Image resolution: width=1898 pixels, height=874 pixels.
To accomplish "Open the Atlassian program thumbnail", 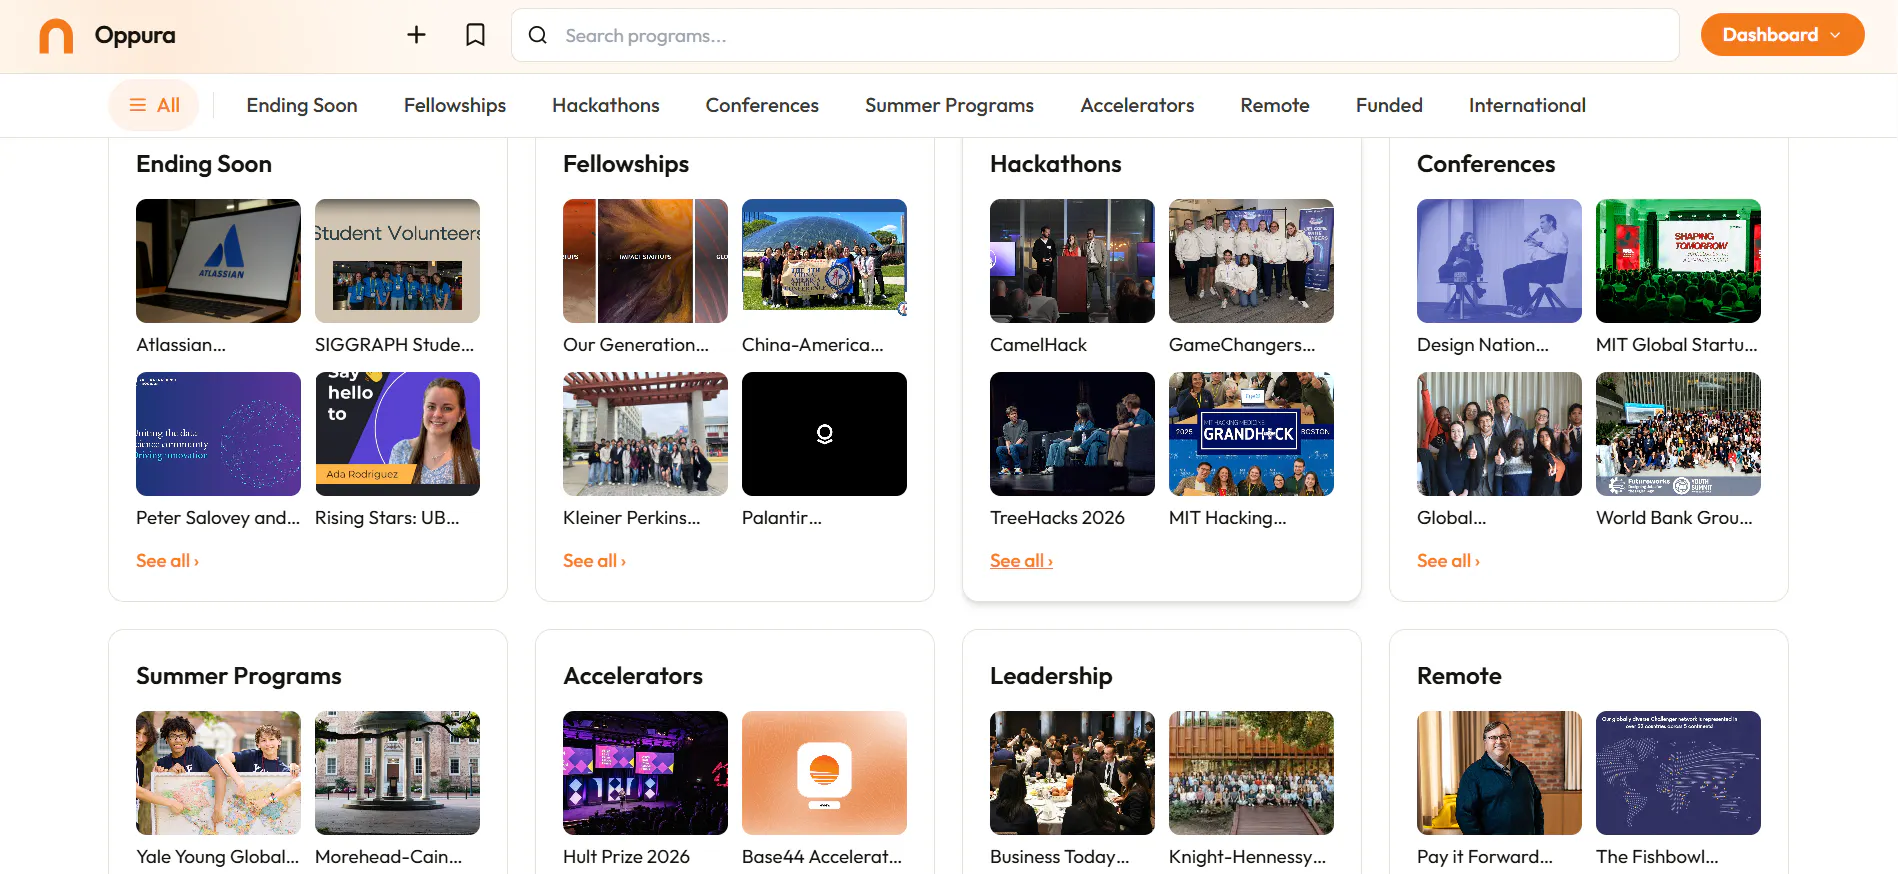I will point(218,261).
